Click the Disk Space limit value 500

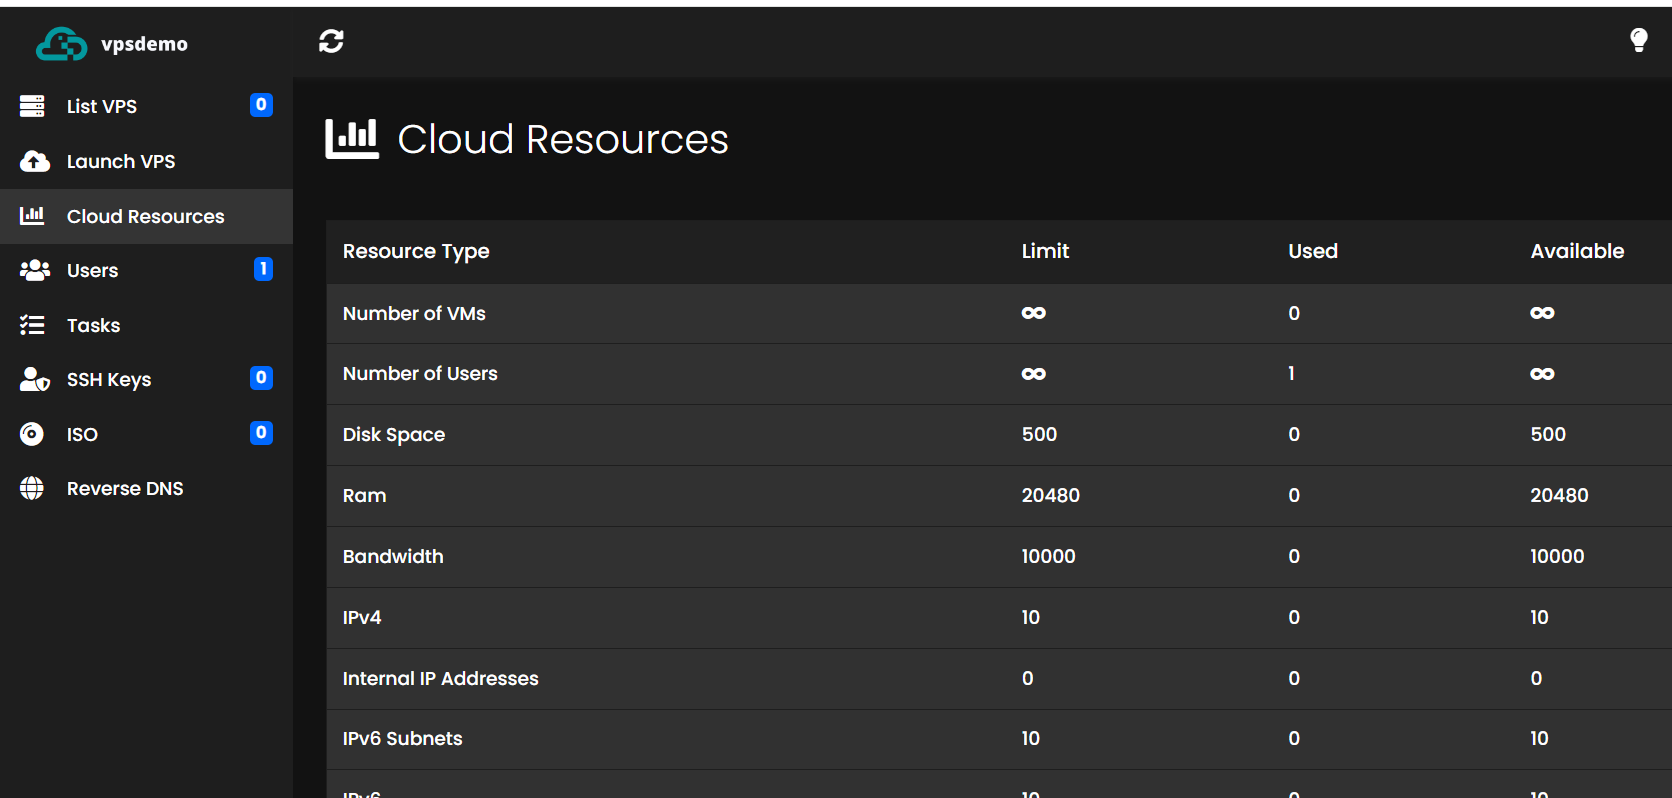(1039, 434)
